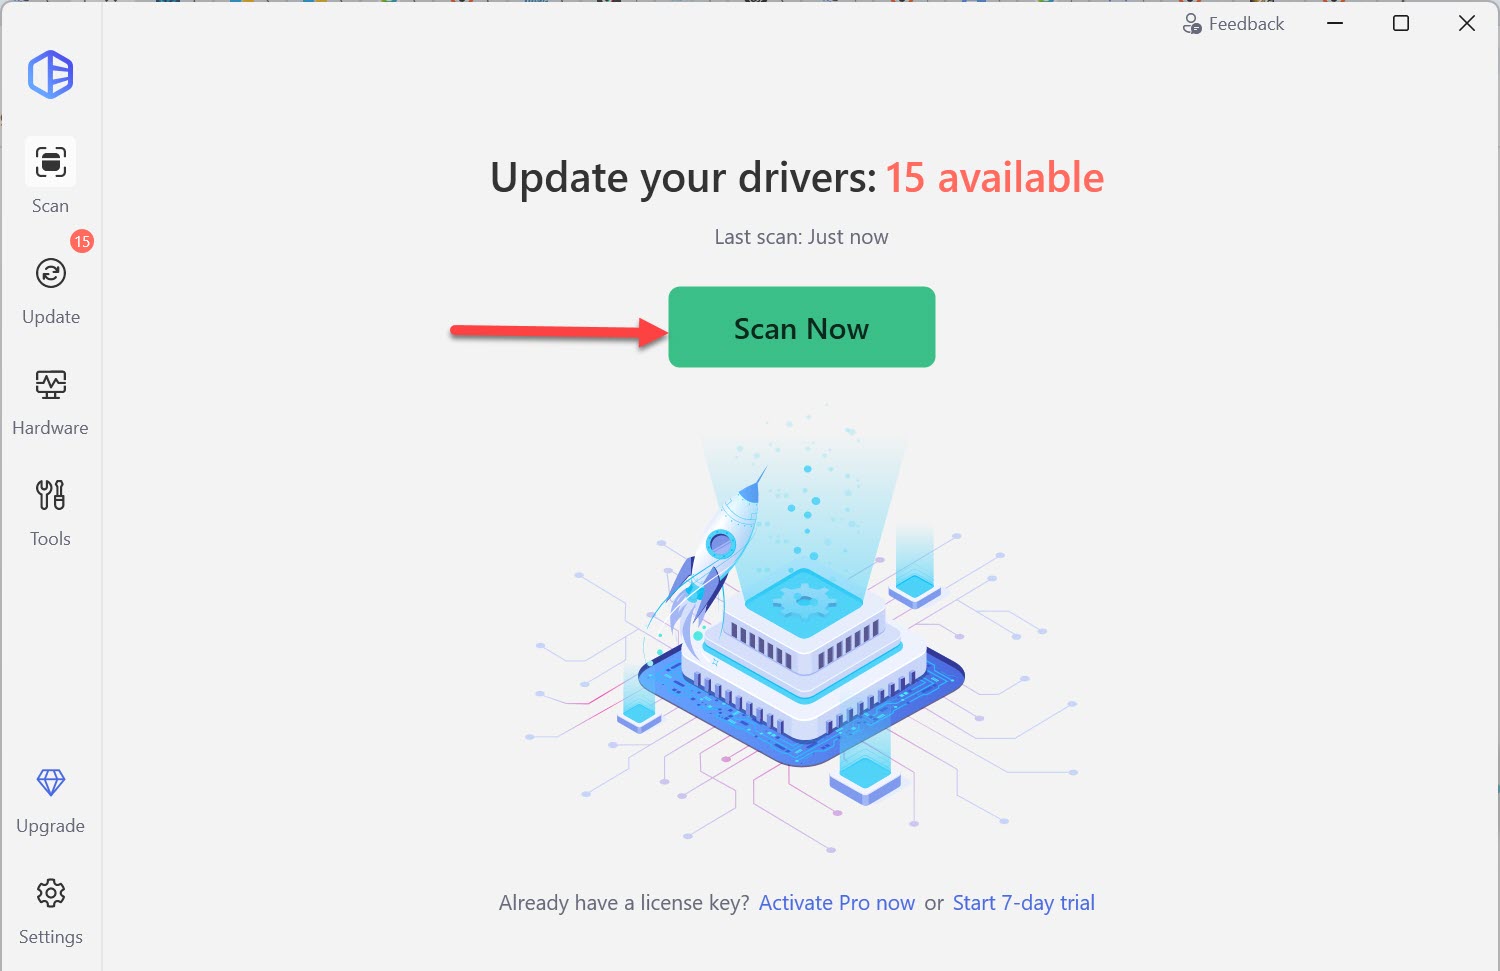Open the Scan sidebar icon
The image size is (1500, 971).
tap(51, 161)
